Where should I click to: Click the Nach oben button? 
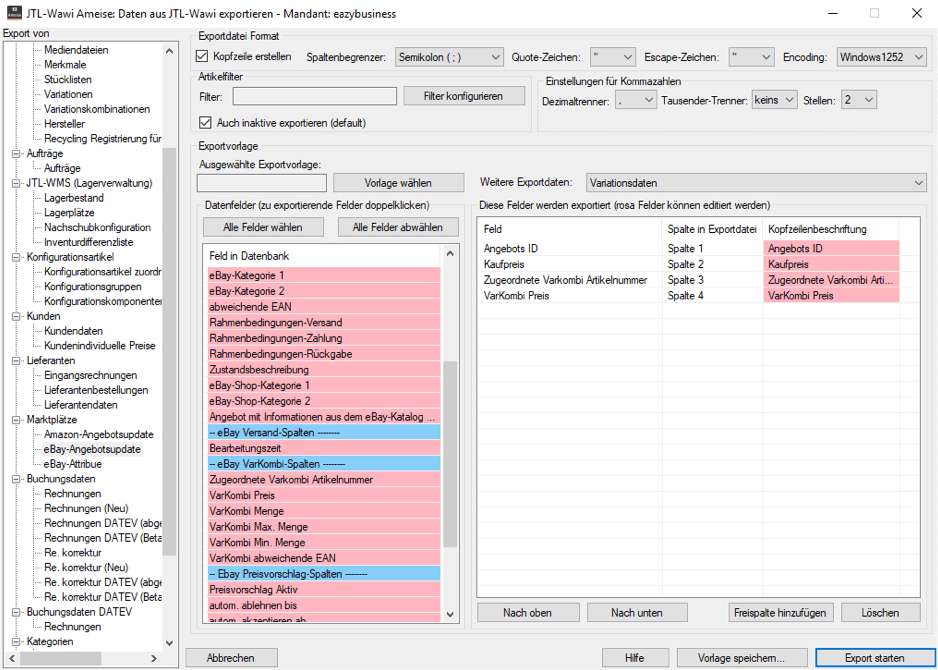tap(528, 613)
